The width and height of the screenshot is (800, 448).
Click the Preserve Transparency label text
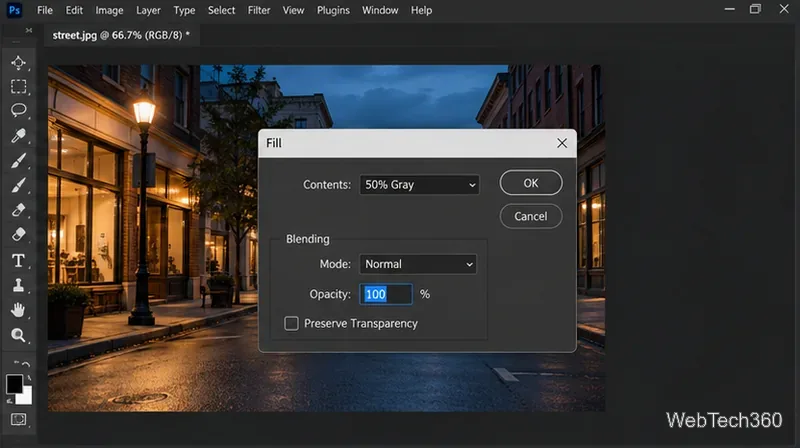(x=361, y=323)
